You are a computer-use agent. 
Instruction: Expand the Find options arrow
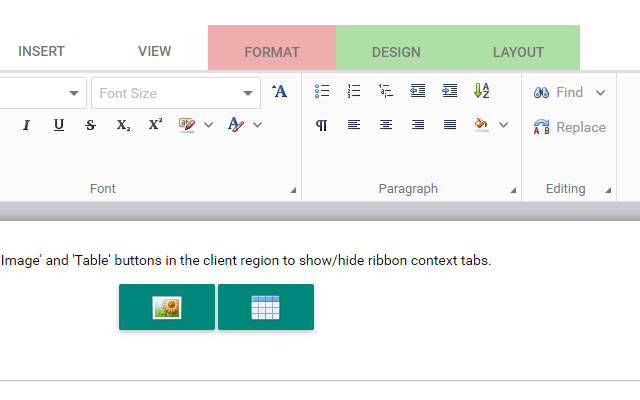pyautogui.click(x=600, y=93)
